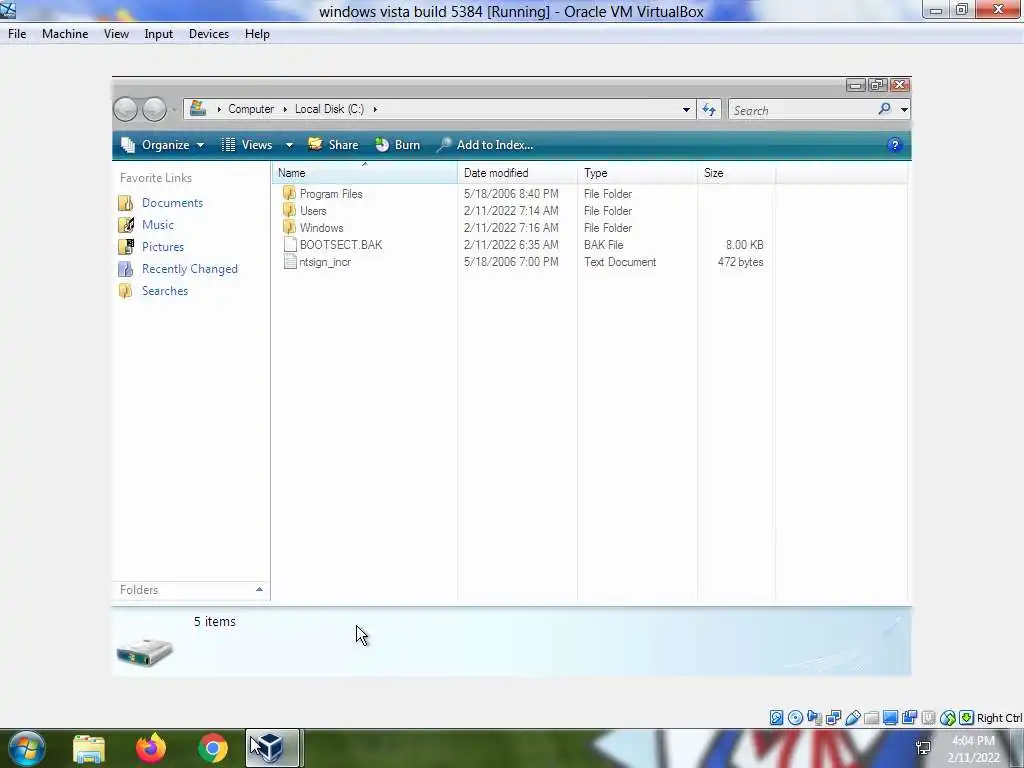Launch Firefox from the taskbar
Screen dimensions: 1024x768
coord(151,748)
